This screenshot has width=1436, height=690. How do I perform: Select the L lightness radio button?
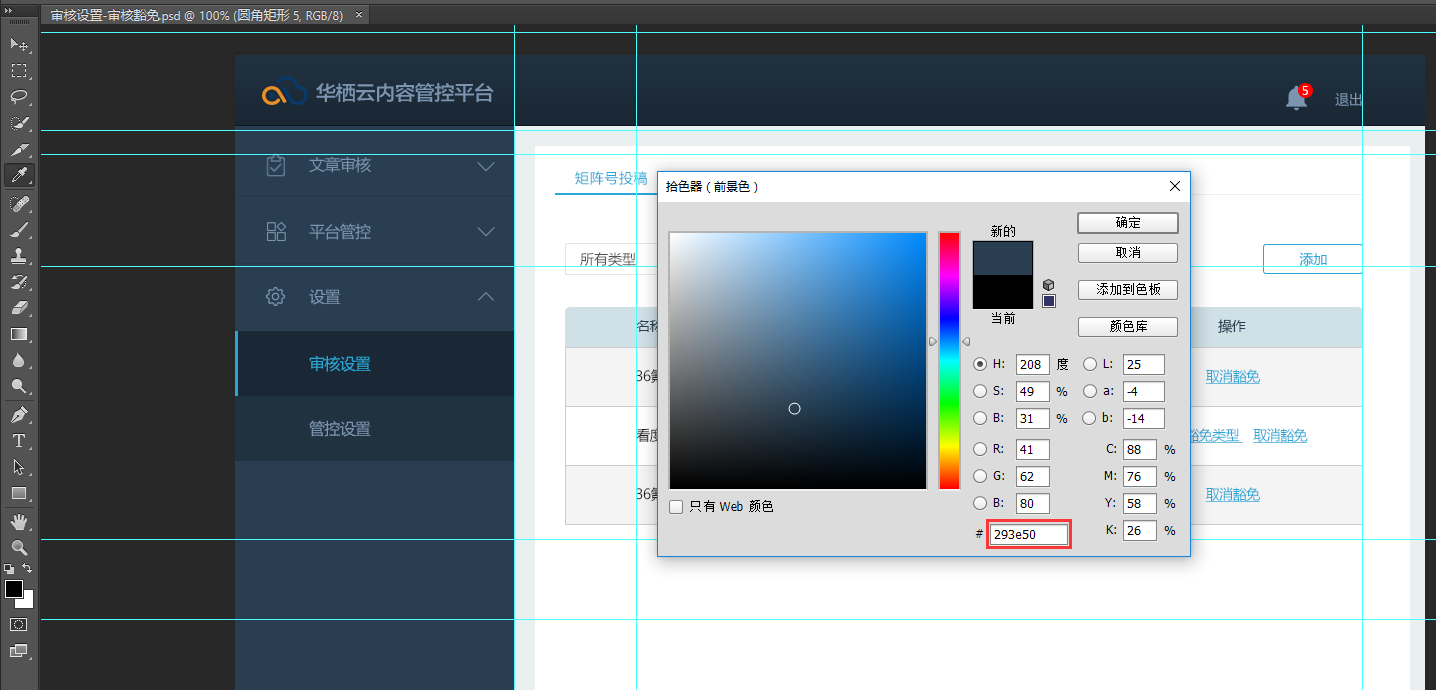1090,364
